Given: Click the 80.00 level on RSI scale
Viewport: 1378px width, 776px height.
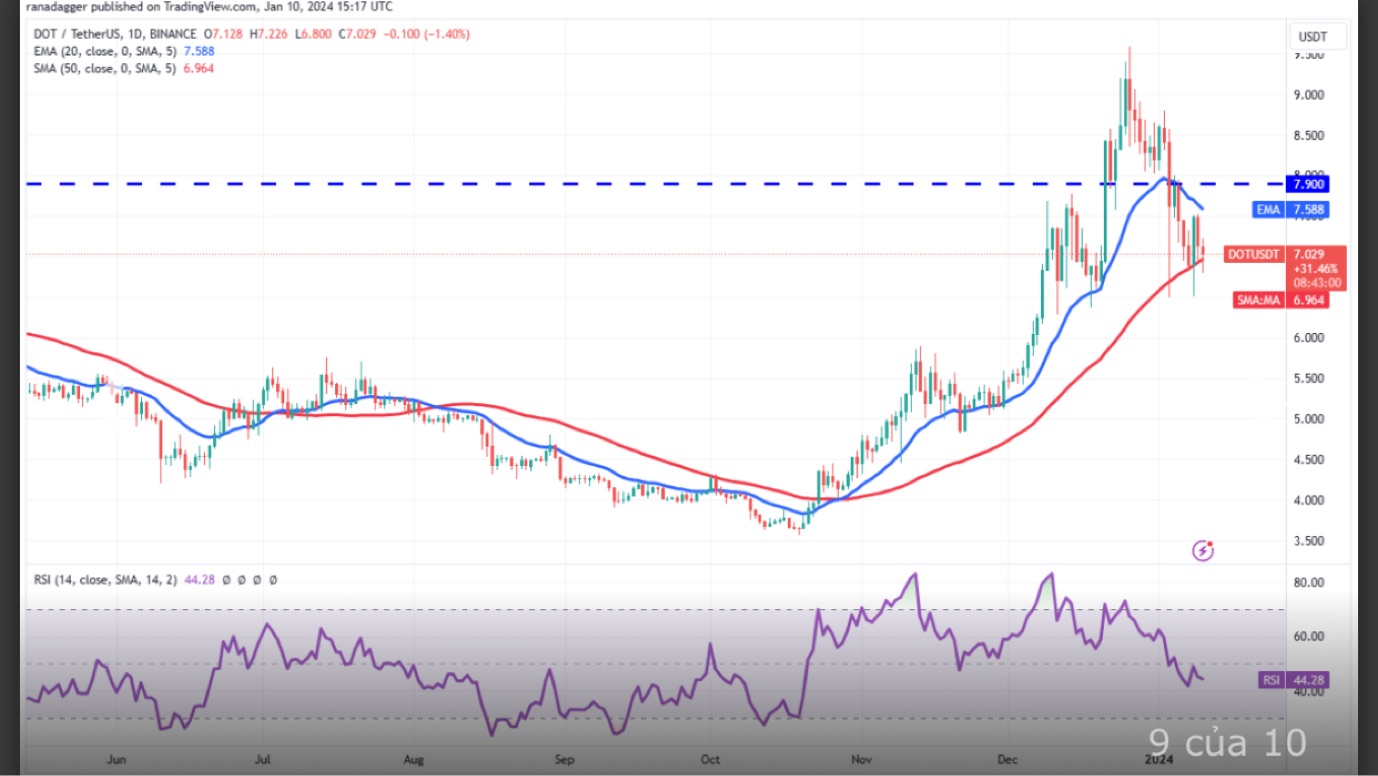Looking at the screenshot, I should (x=1310, y=582).
